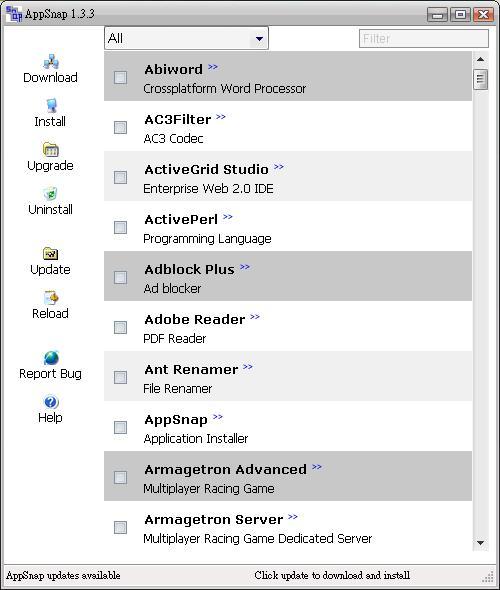
Task: Select the Armagetron Advanced checkbox
Action: pyautogui.click(x=120, y=477)
